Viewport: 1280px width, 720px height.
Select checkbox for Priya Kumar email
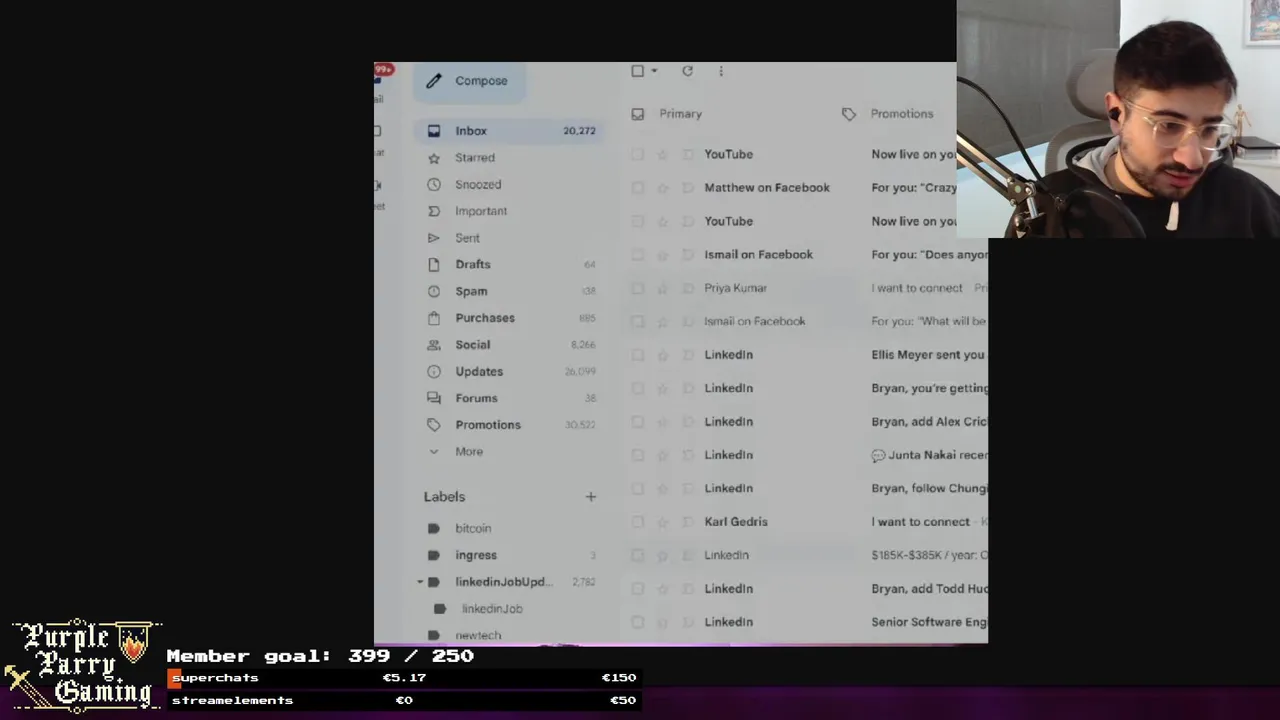tap(637, 288)
